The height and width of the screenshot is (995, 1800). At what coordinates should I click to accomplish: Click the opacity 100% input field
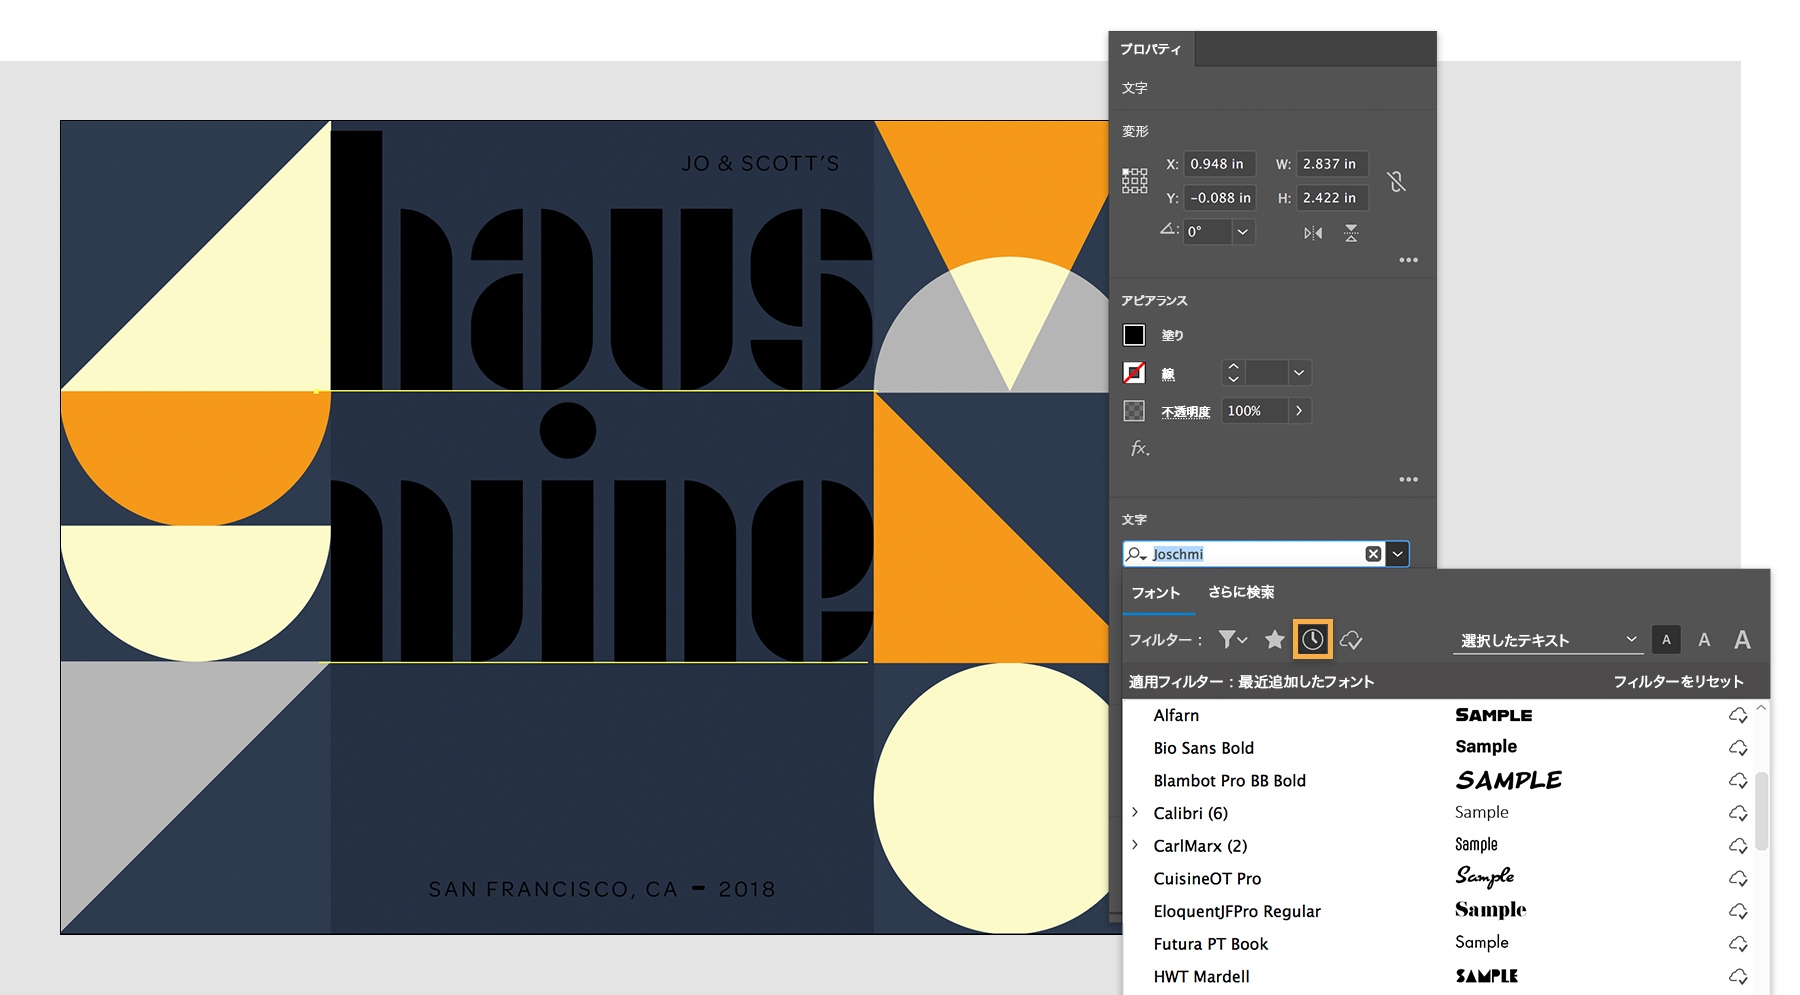coord(1255,411)
